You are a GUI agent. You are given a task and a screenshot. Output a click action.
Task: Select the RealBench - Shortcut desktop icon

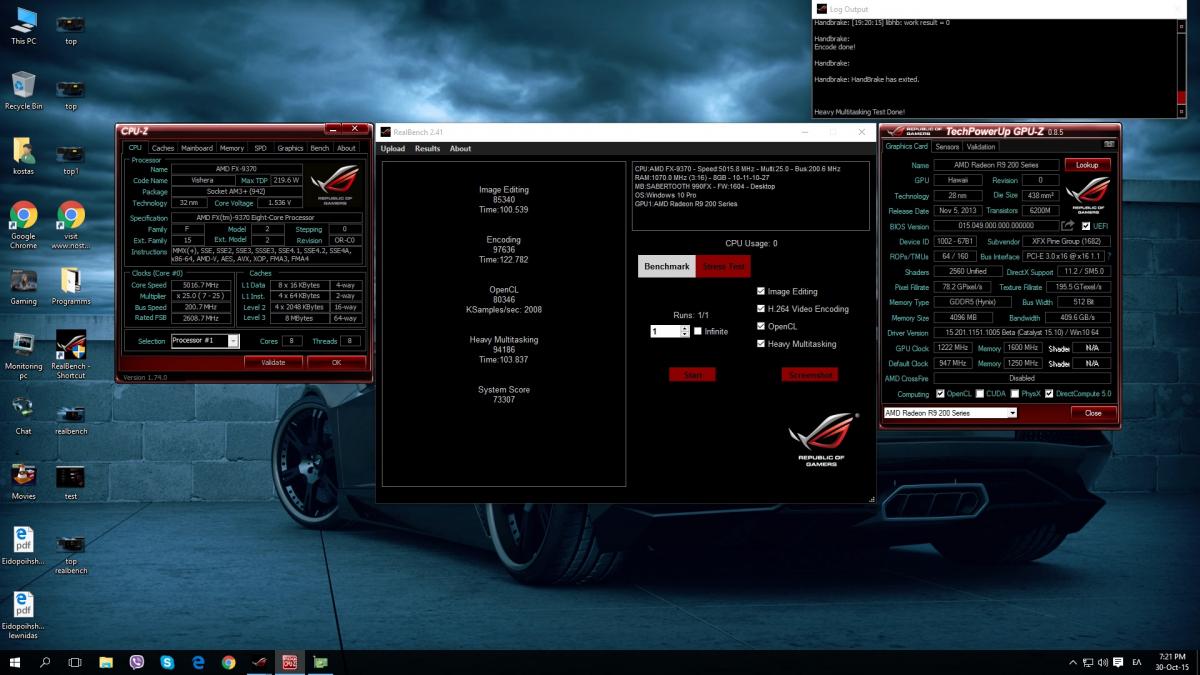(70, 355)
